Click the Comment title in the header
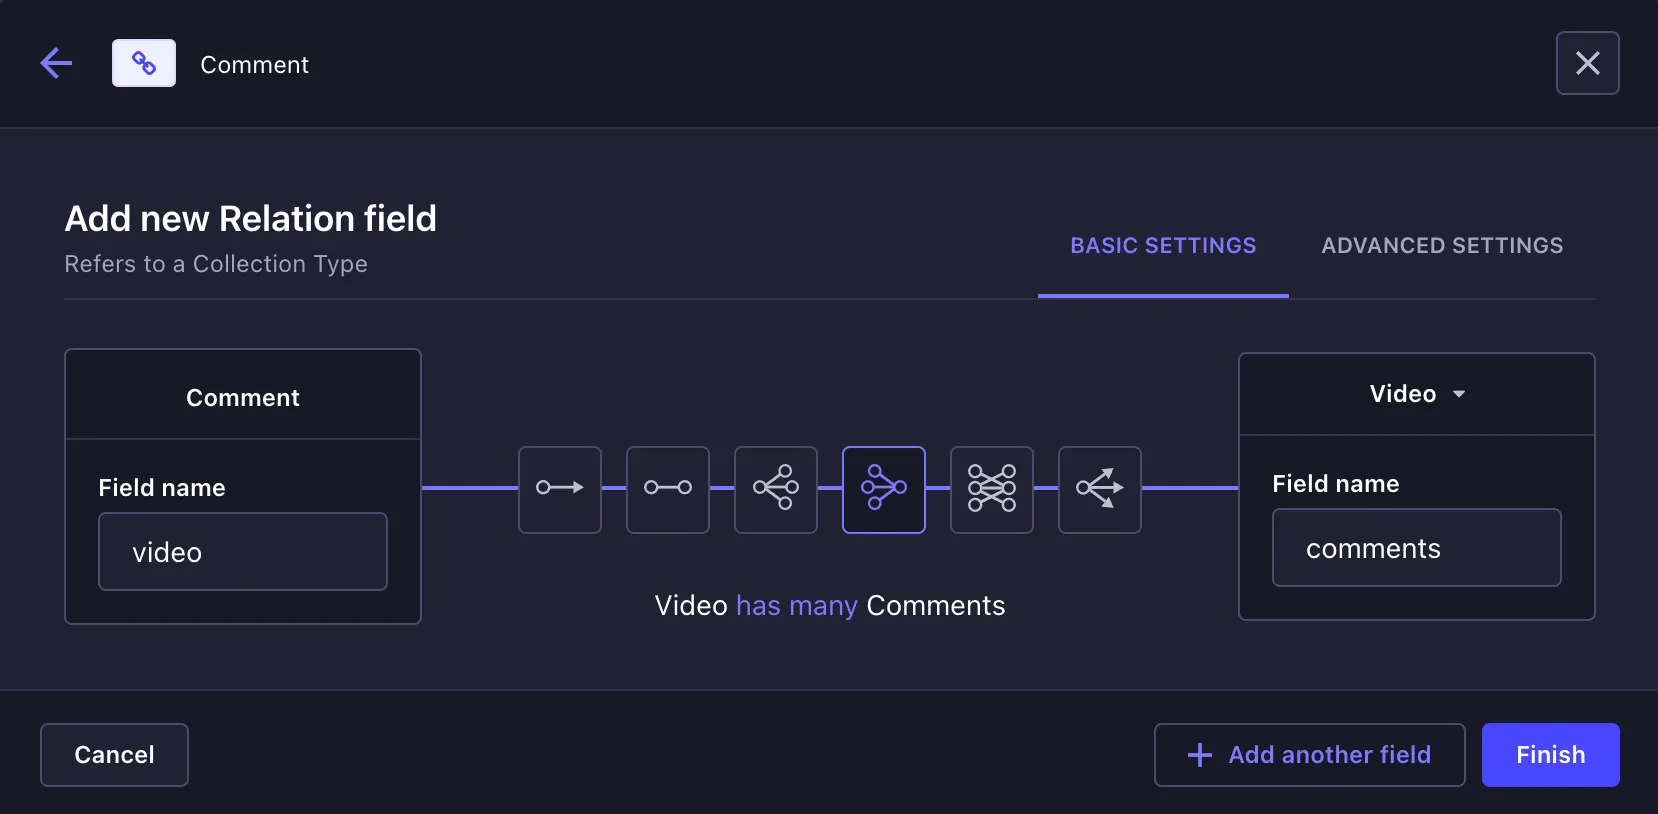Image resolution: width=1658 pixels, height=814 pixels. [x=255, y=65]
